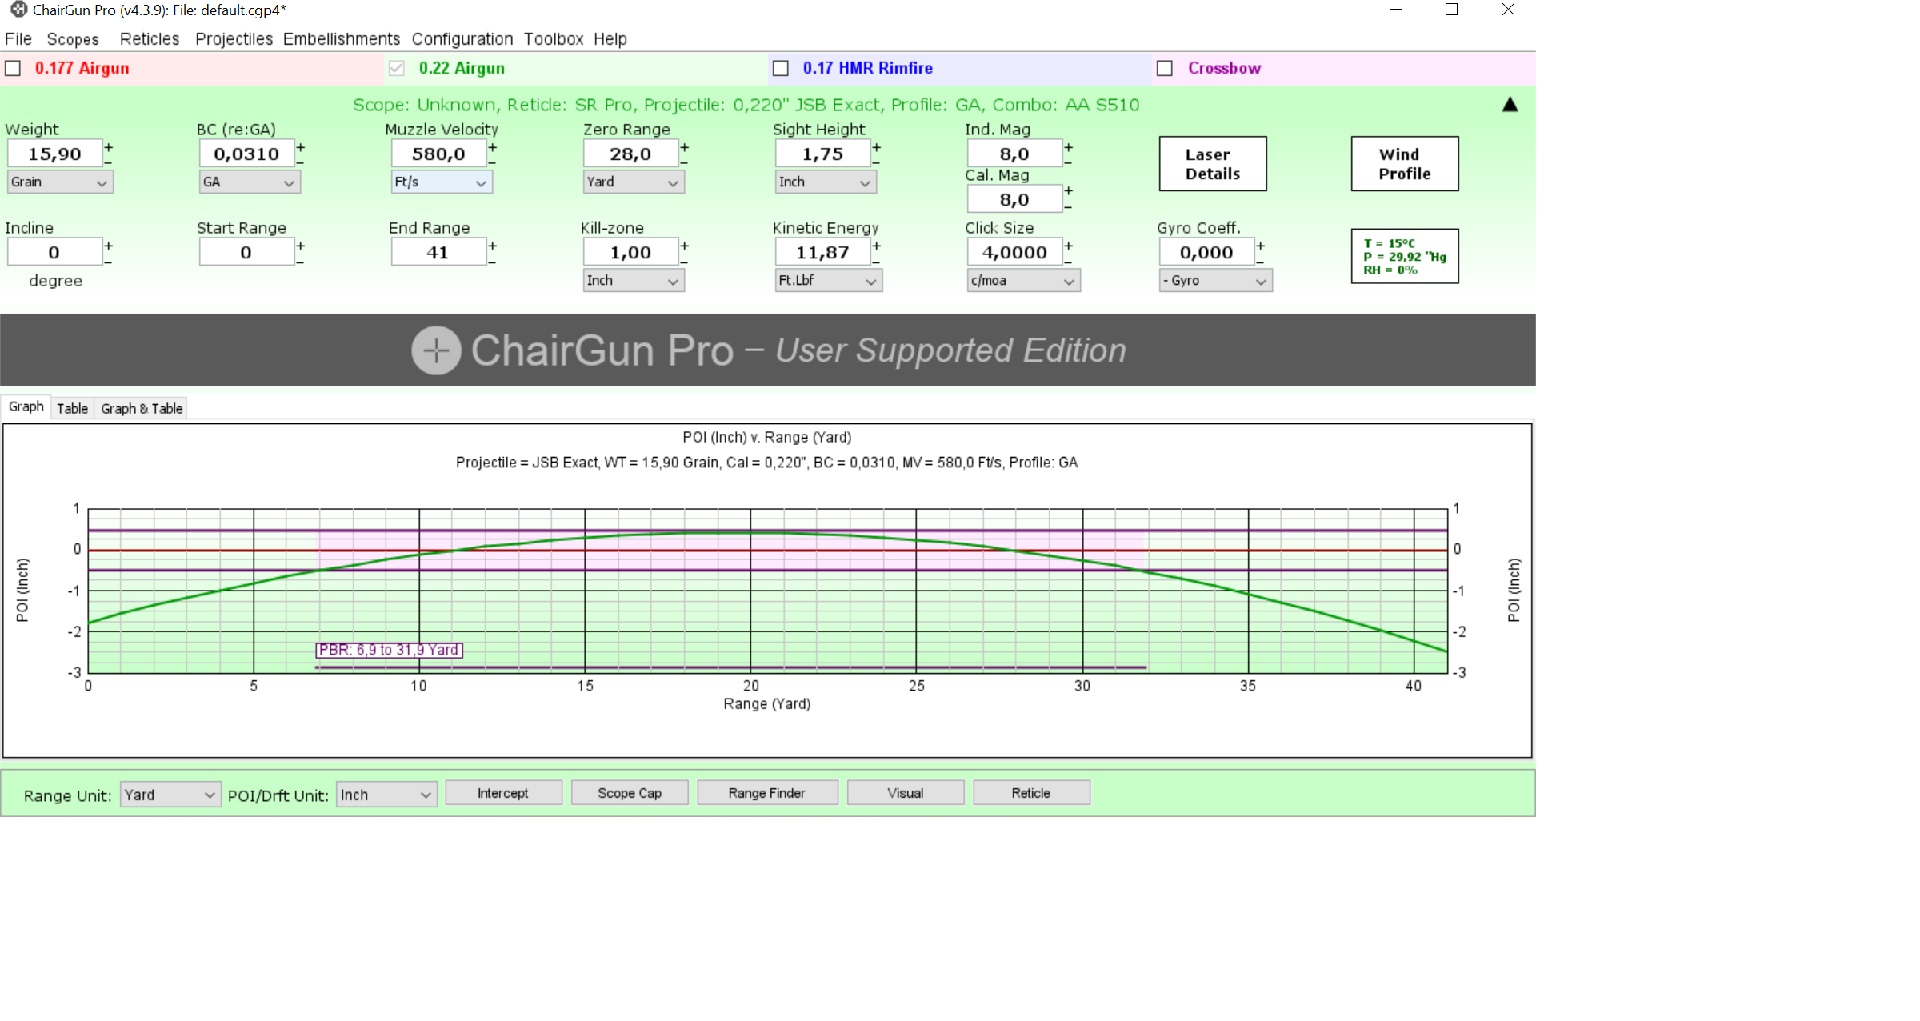Screen dimensions: 1920x1021
Task: Open the Click Size c/moa dropdown
Action: pos(1024,281)
